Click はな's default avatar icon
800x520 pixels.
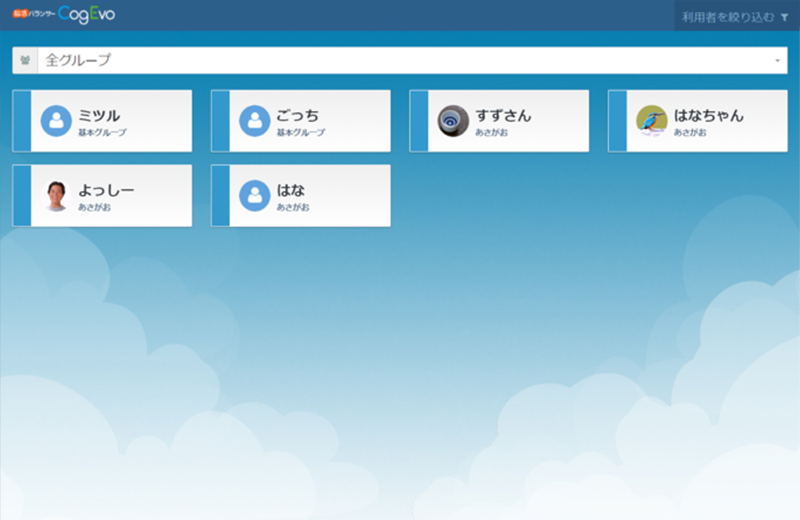(254, 196)
